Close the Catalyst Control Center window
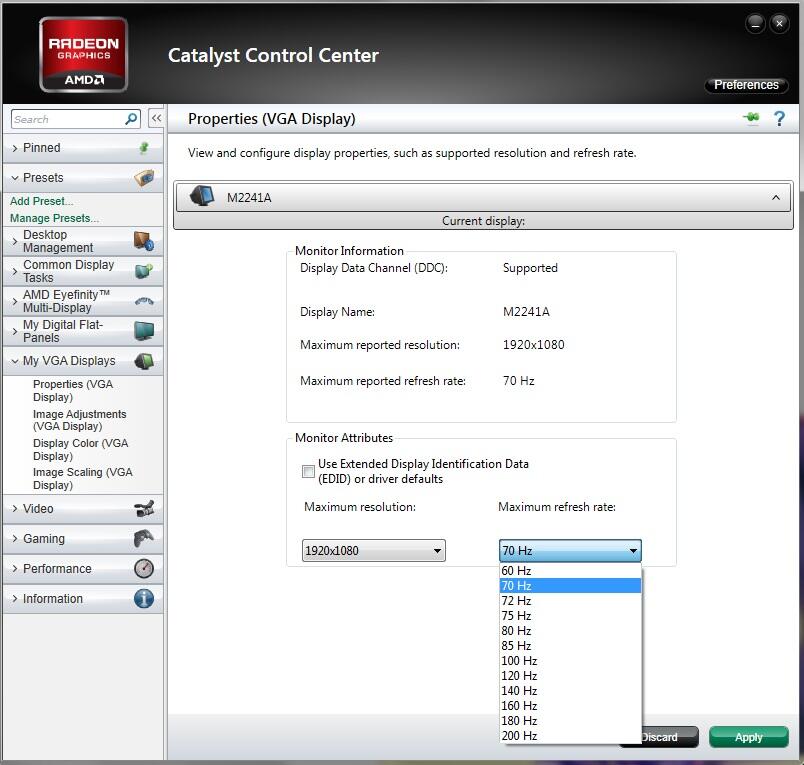Viewport: 804px width, 765px height. click(779, 23)
